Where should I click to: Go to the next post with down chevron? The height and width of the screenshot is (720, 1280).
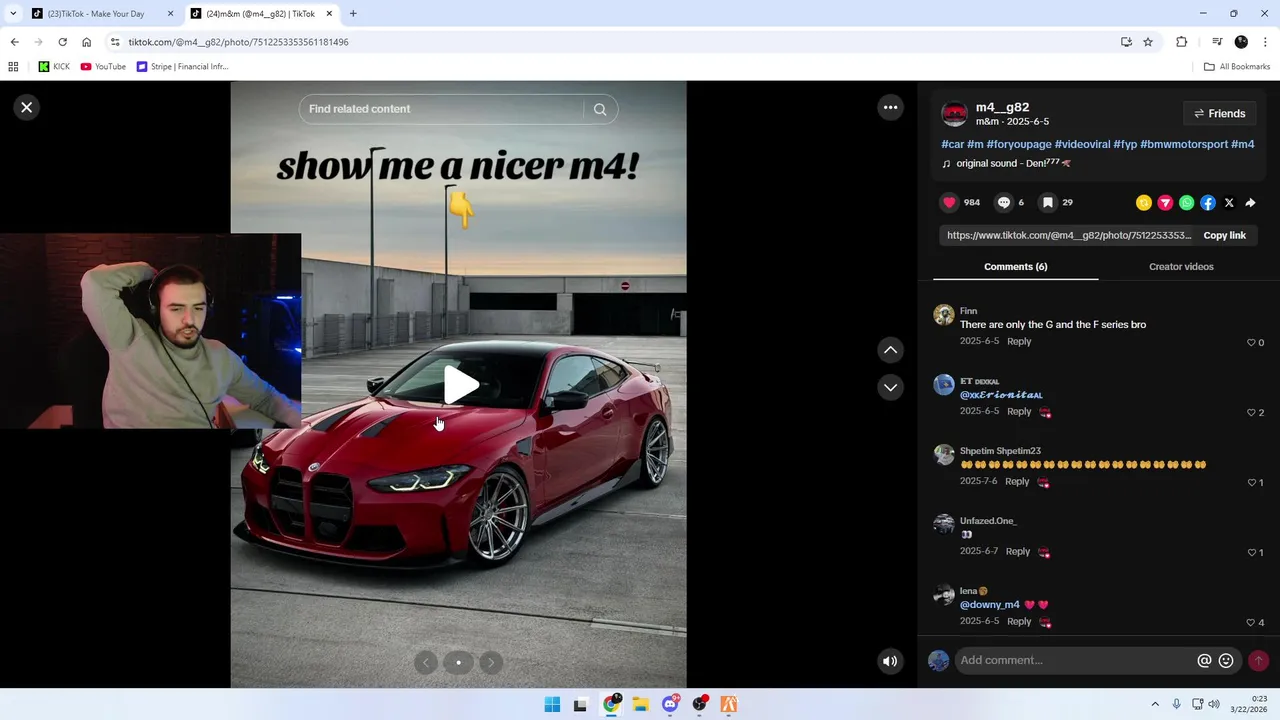pos(890,387)
